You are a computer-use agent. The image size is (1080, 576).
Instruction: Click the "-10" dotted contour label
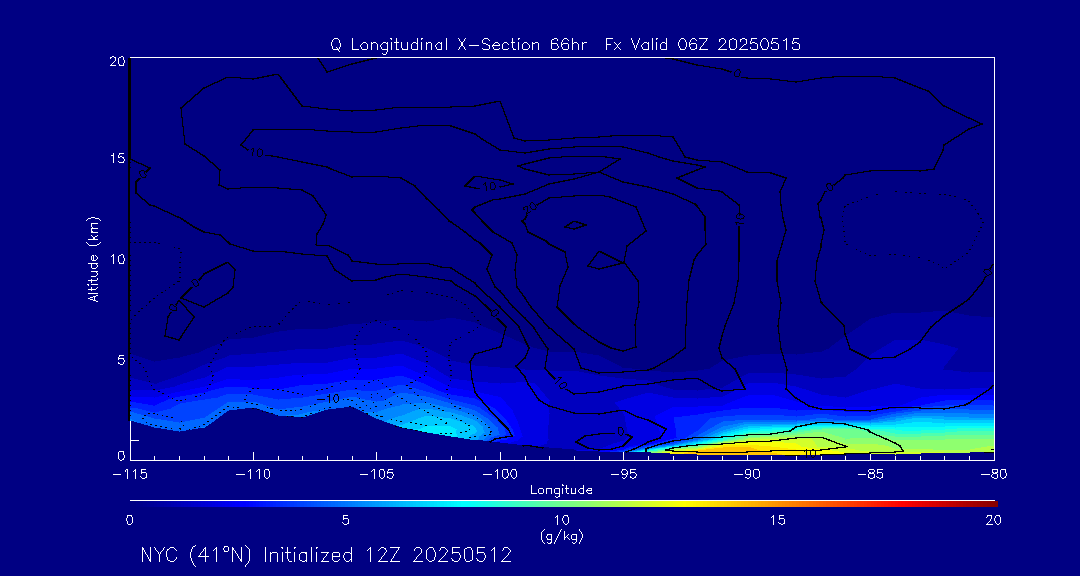tap(329, 399)
